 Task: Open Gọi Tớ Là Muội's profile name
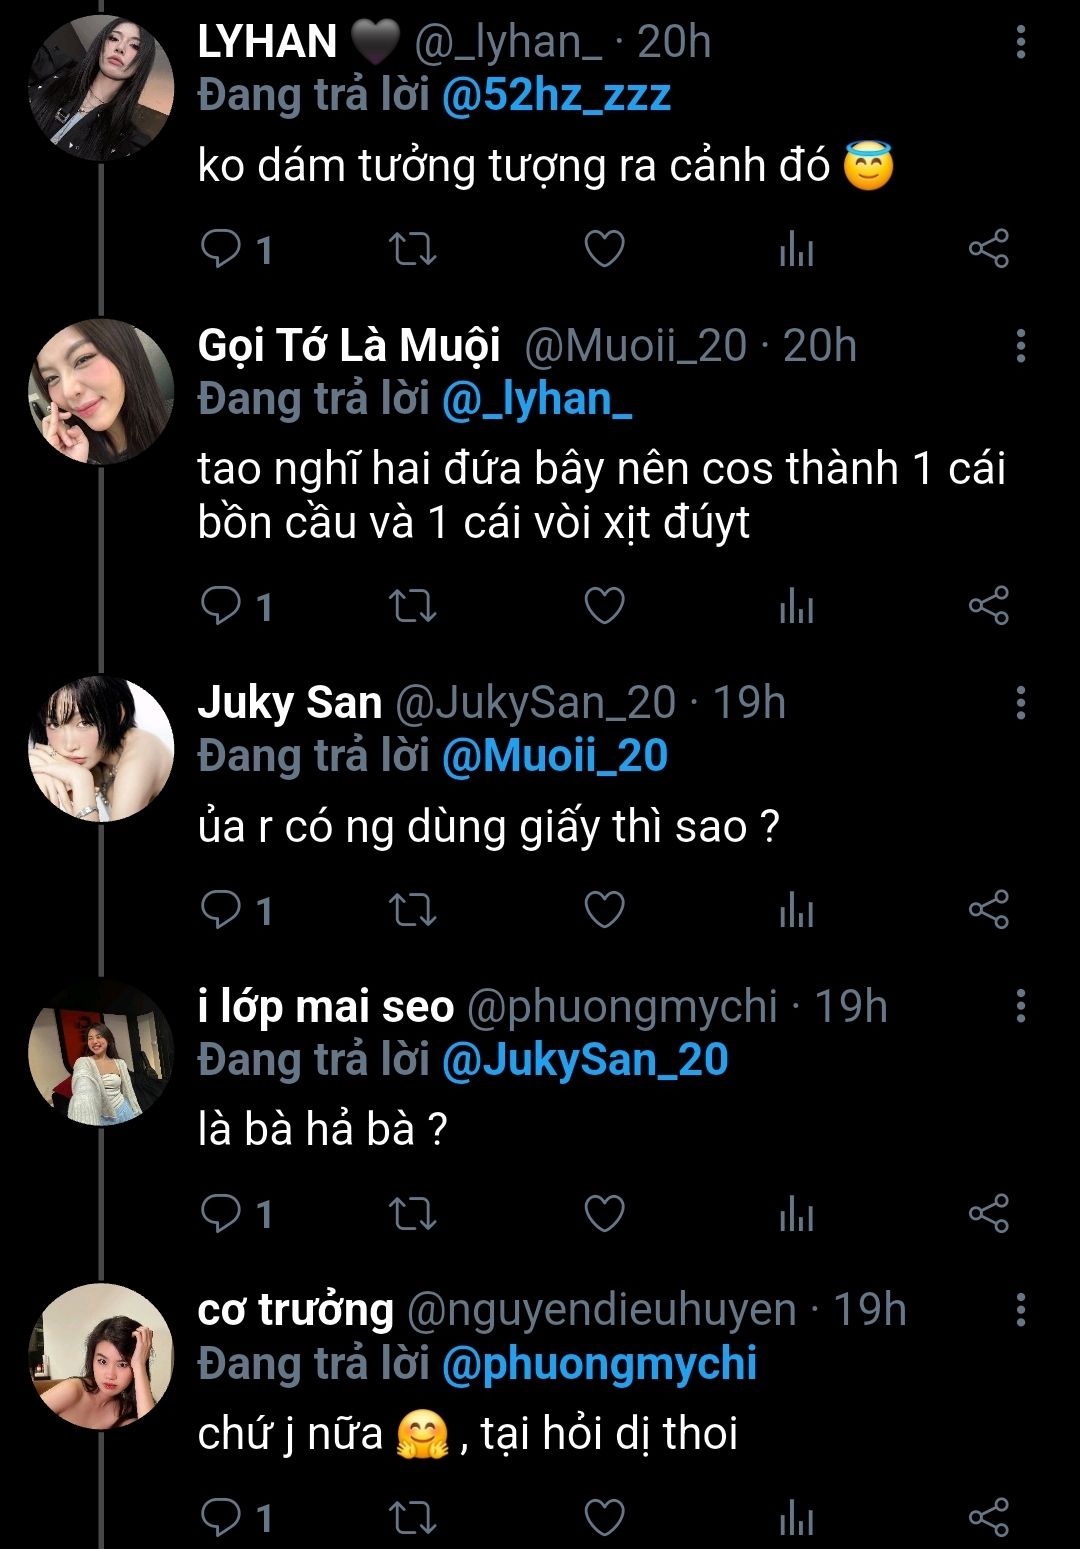[349, 346]
